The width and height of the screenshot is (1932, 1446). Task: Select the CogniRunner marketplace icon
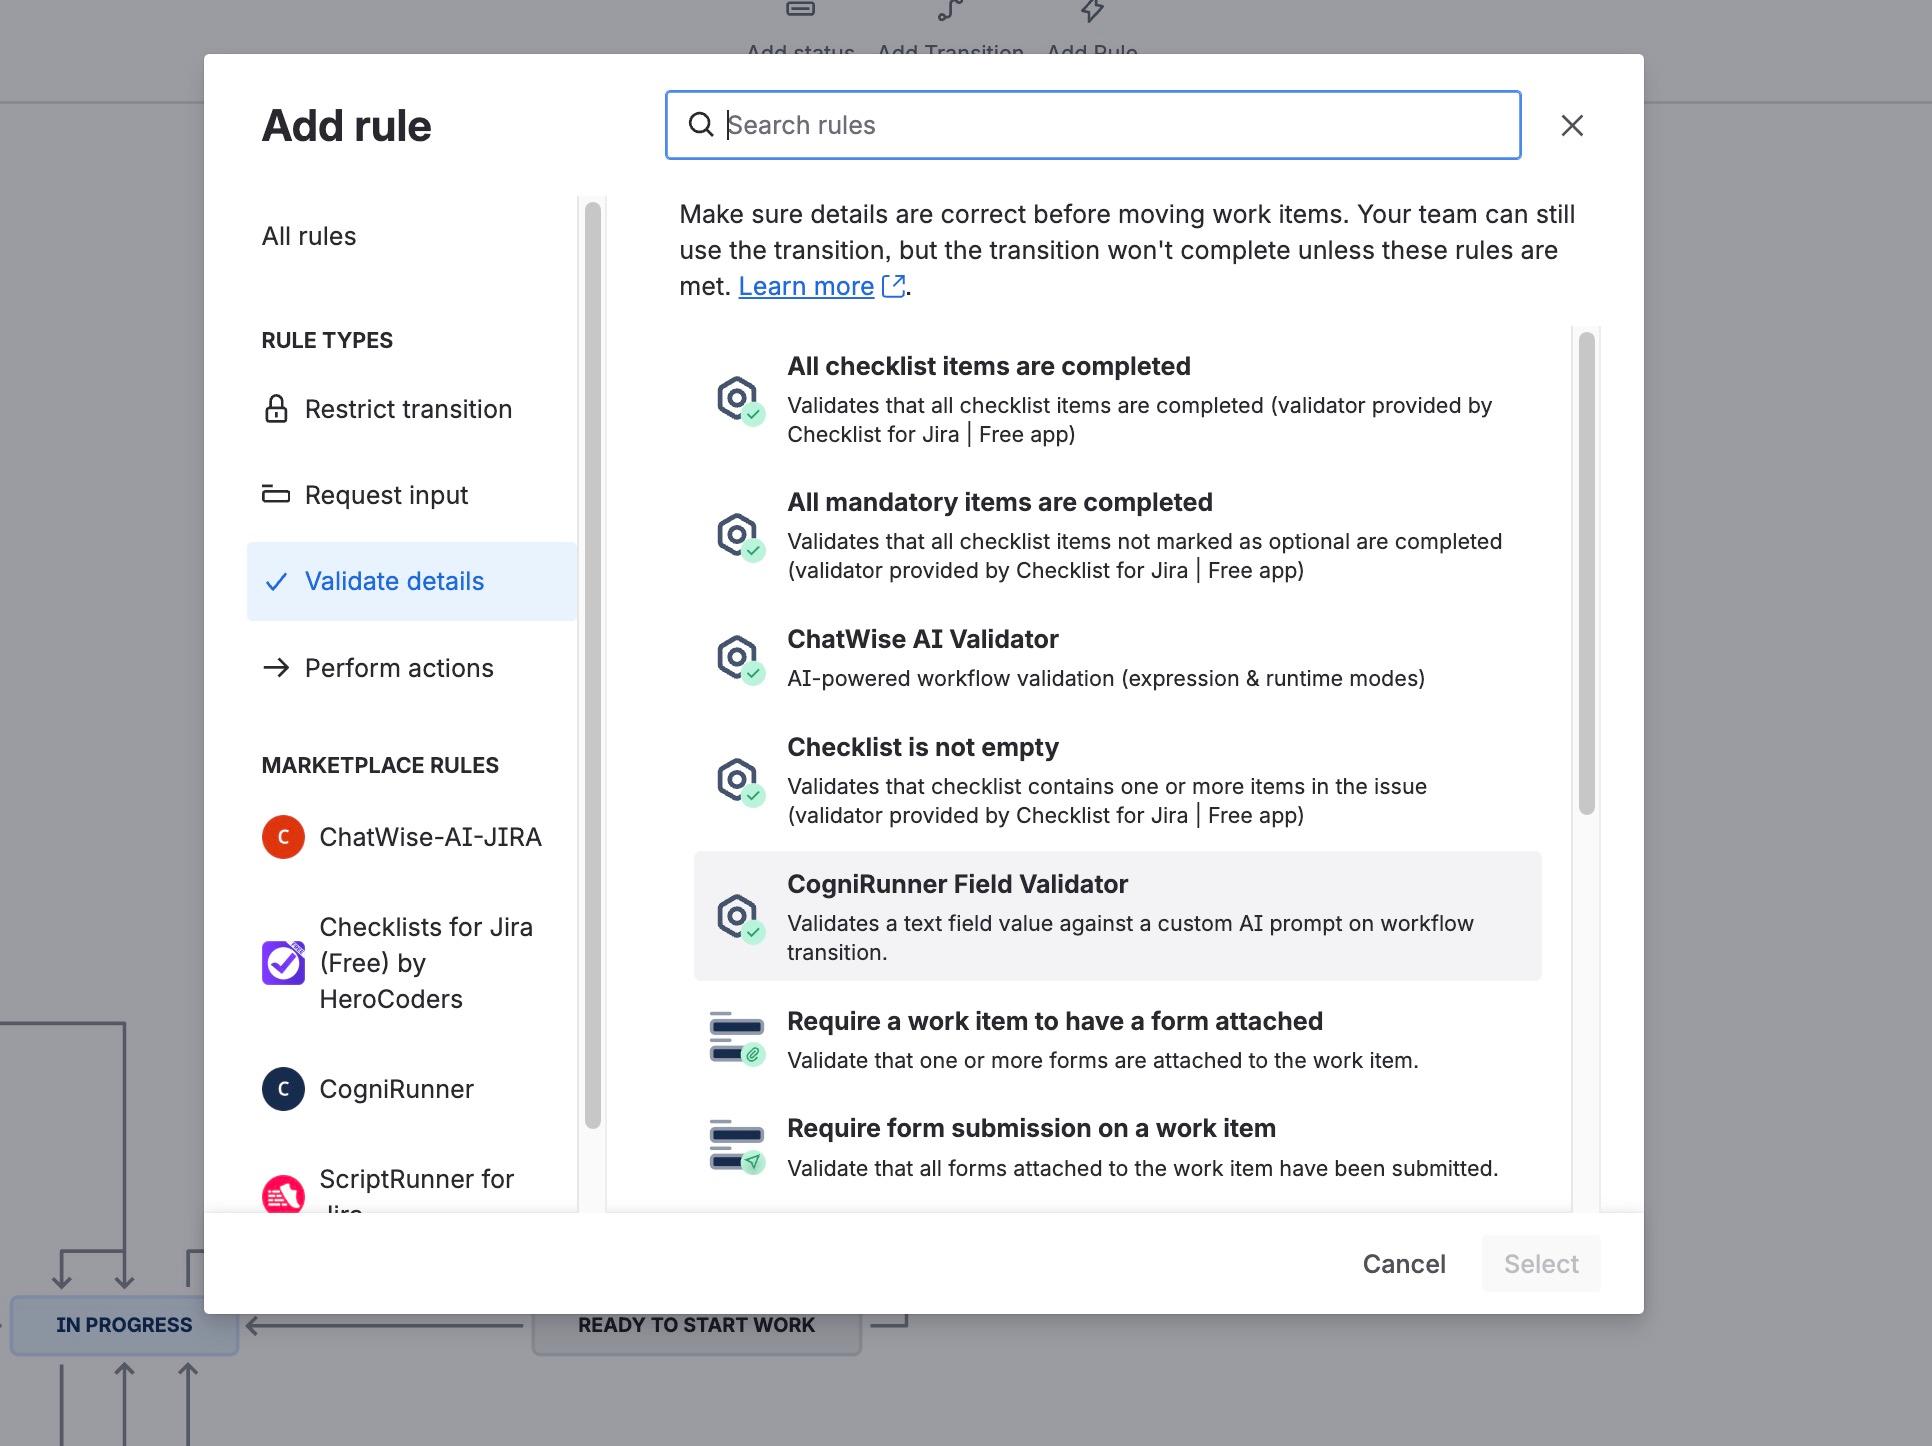(283, 1089)
